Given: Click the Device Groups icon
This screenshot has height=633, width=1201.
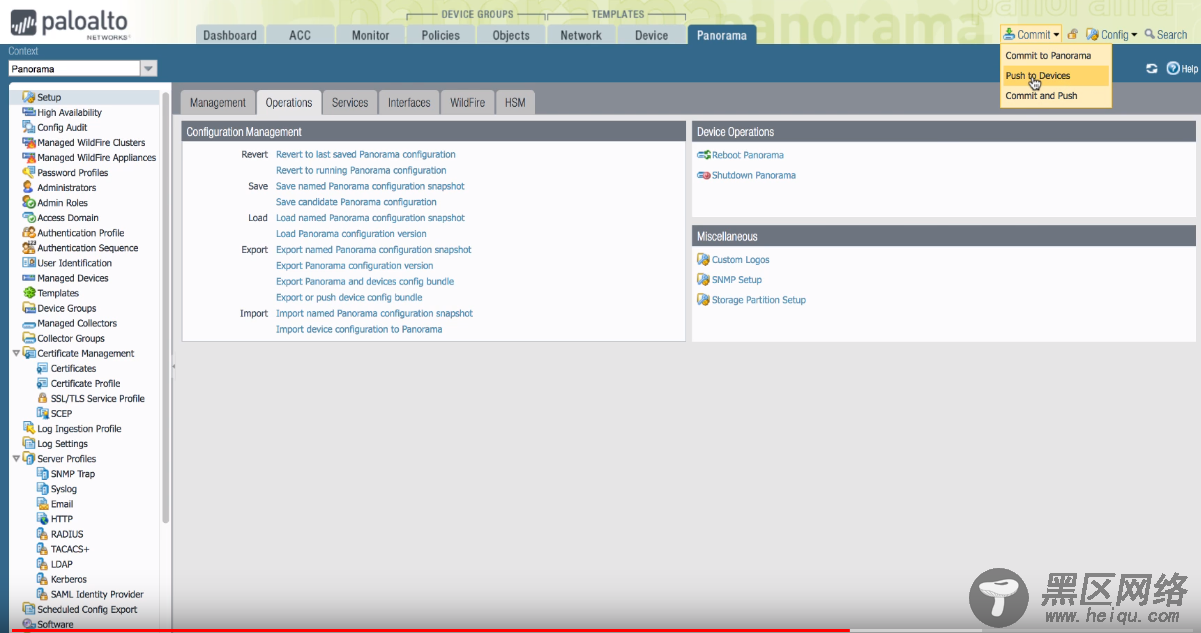Looking at the screenshot, I should (x=29, y=308).
